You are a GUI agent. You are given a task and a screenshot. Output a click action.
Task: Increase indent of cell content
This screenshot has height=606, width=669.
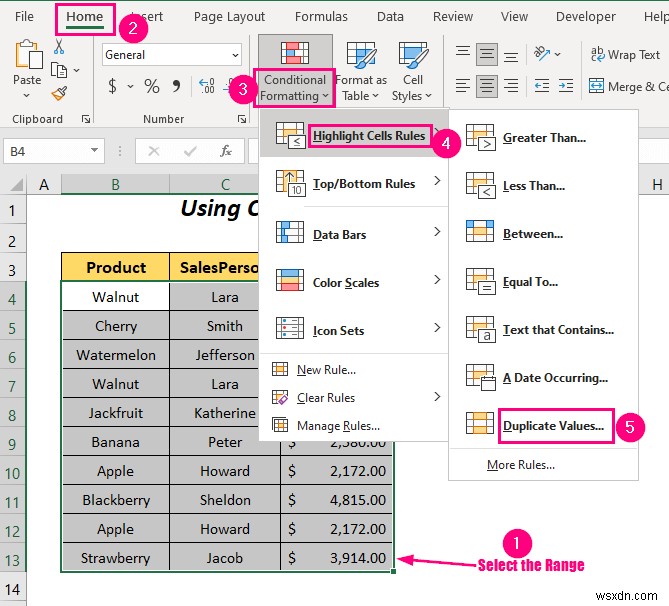tap(566, 86)
